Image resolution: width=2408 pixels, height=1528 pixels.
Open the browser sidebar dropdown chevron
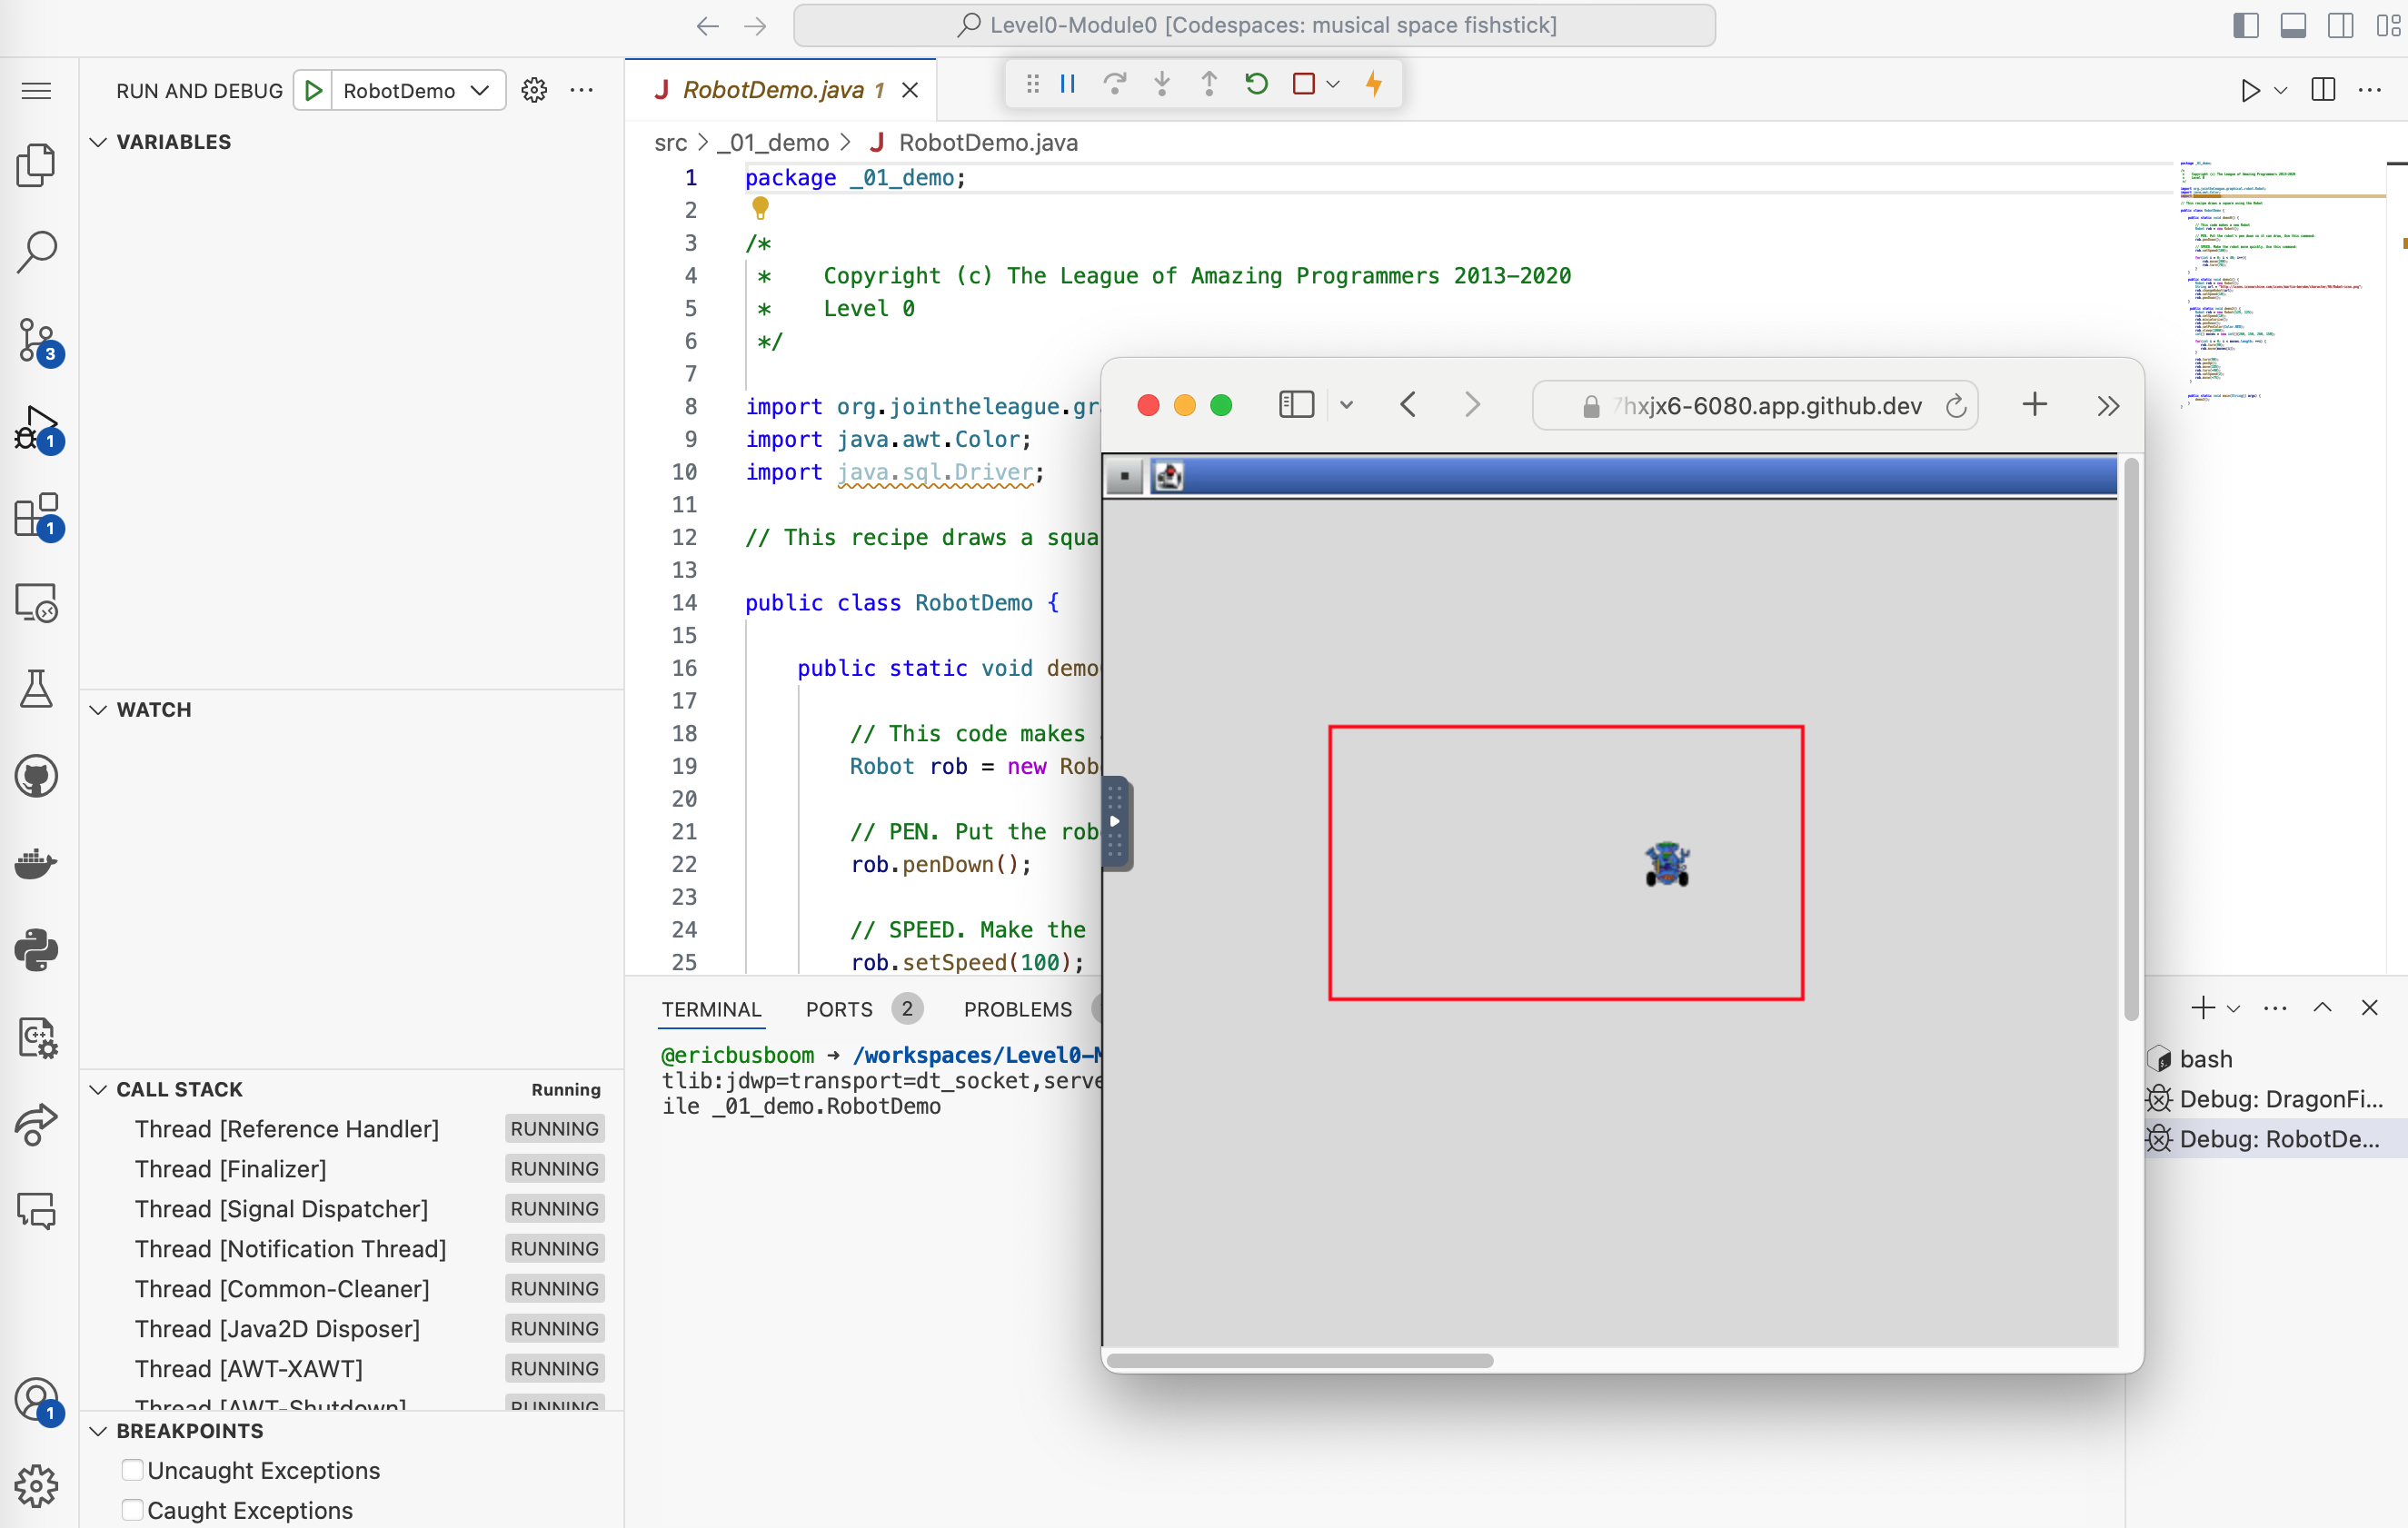click(1346, 405)
